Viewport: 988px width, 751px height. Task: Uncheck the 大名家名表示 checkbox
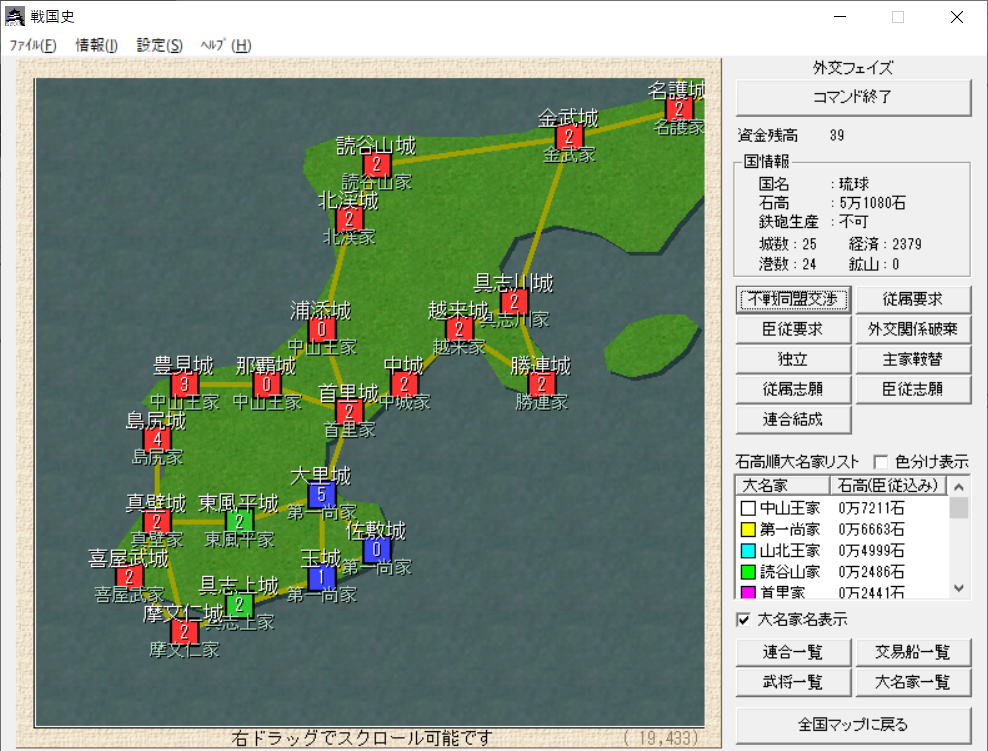[743, 620]
